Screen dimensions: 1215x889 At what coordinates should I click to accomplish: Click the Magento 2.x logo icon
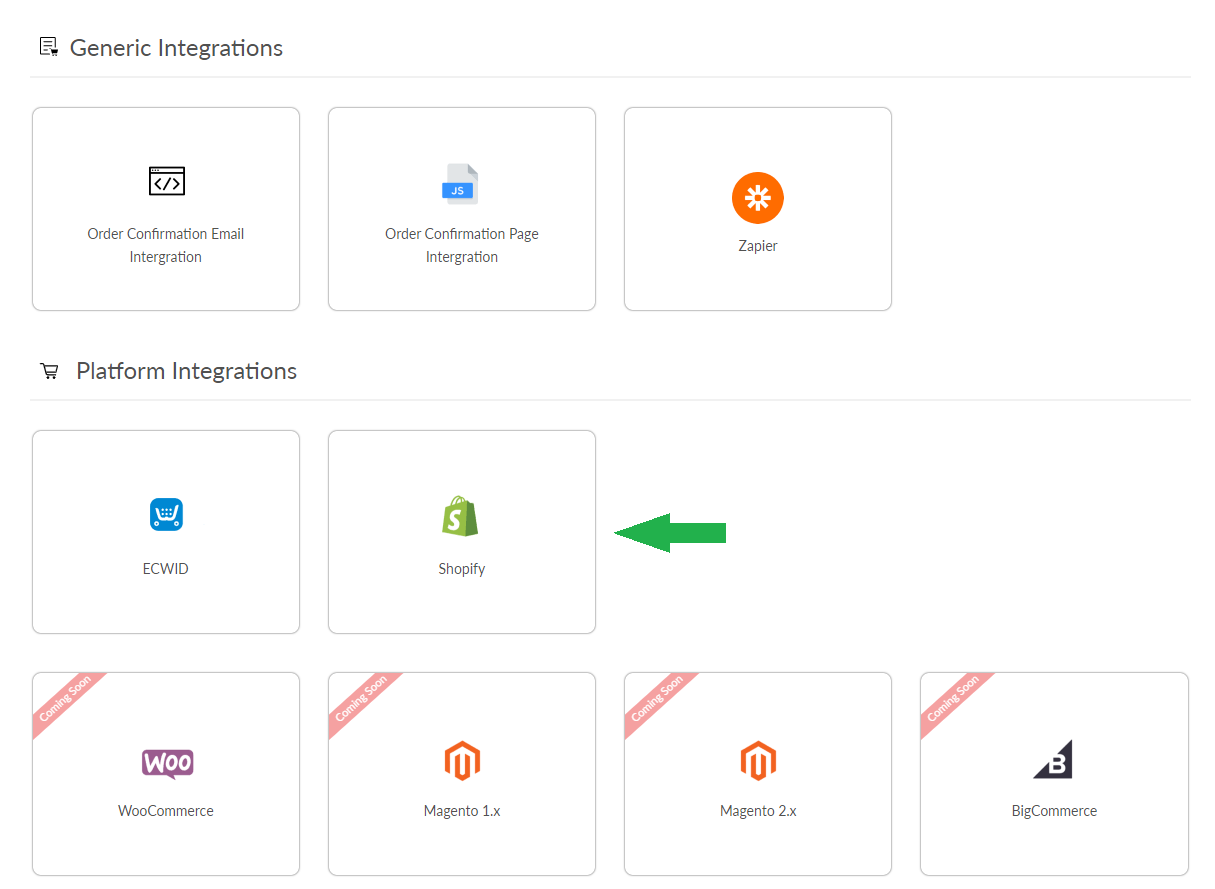[758, 761]
